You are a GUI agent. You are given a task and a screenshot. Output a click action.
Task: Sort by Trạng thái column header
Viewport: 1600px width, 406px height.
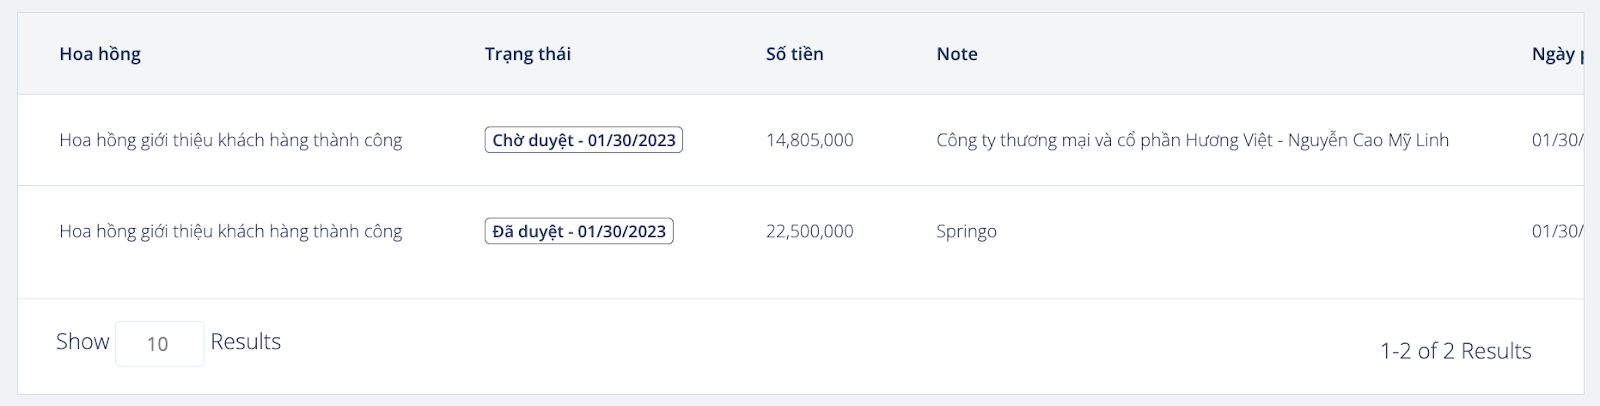pyautogui.click(x=528, y=54)
